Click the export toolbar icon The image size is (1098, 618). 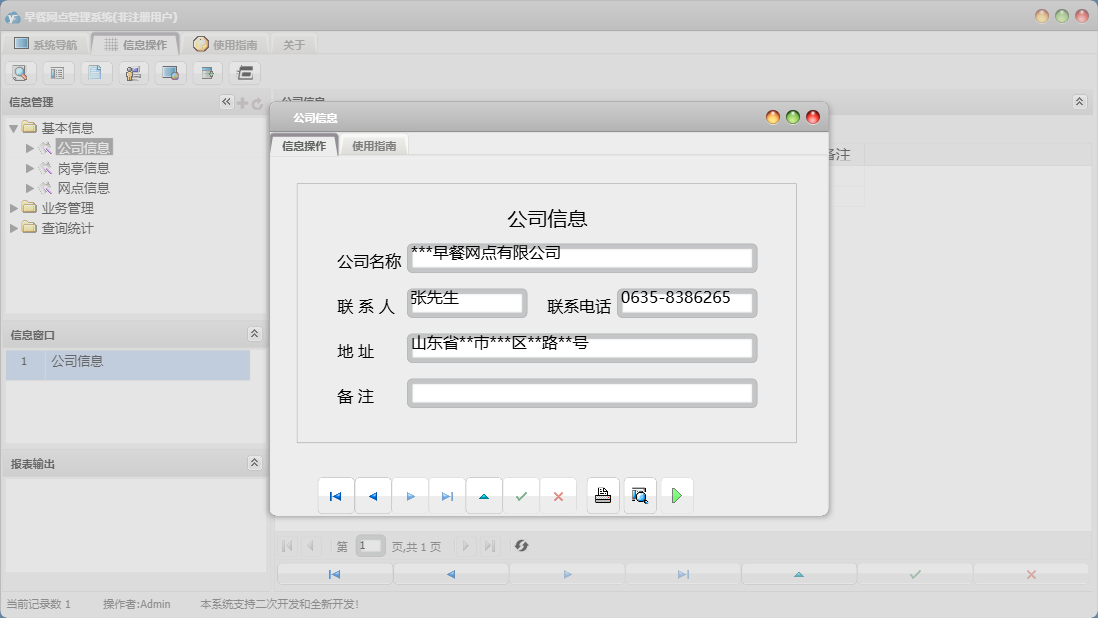pos(207,72)
